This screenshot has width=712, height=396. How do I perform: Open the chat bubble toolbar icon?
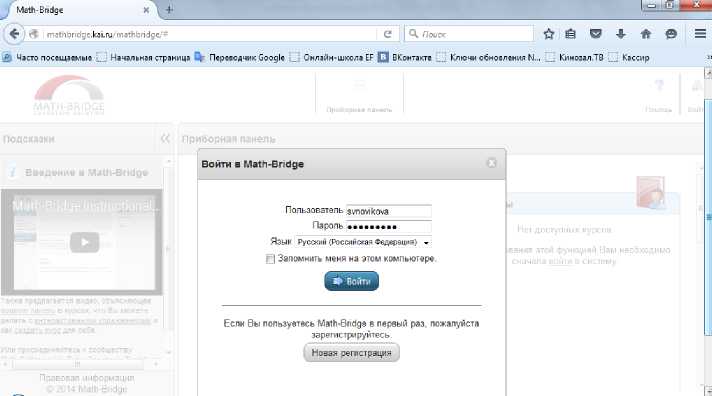pos(671,34)
